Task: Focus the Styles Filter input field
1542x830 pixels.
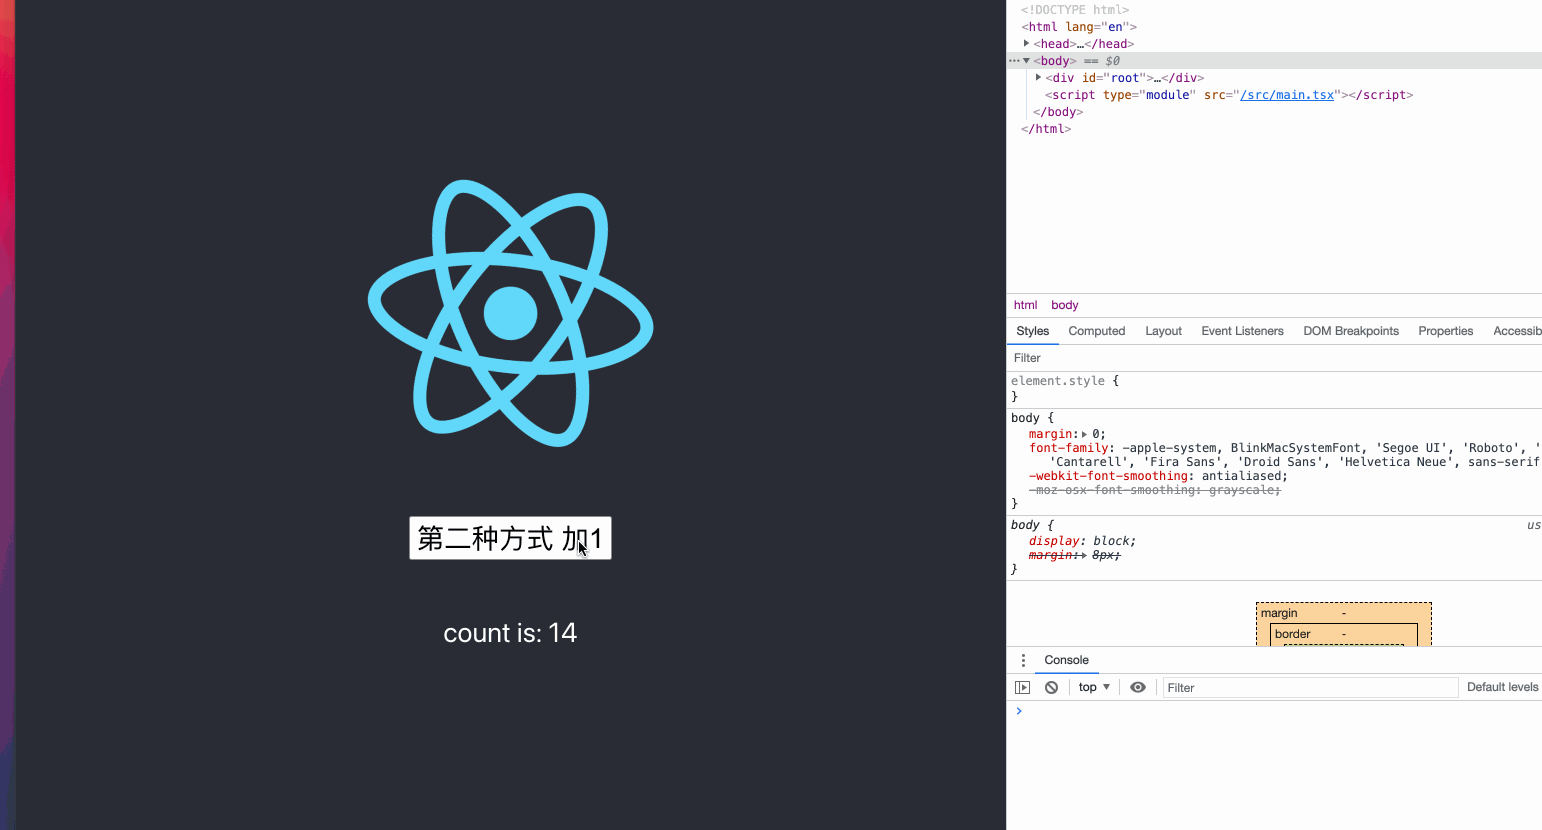Action: [1274, 358]
